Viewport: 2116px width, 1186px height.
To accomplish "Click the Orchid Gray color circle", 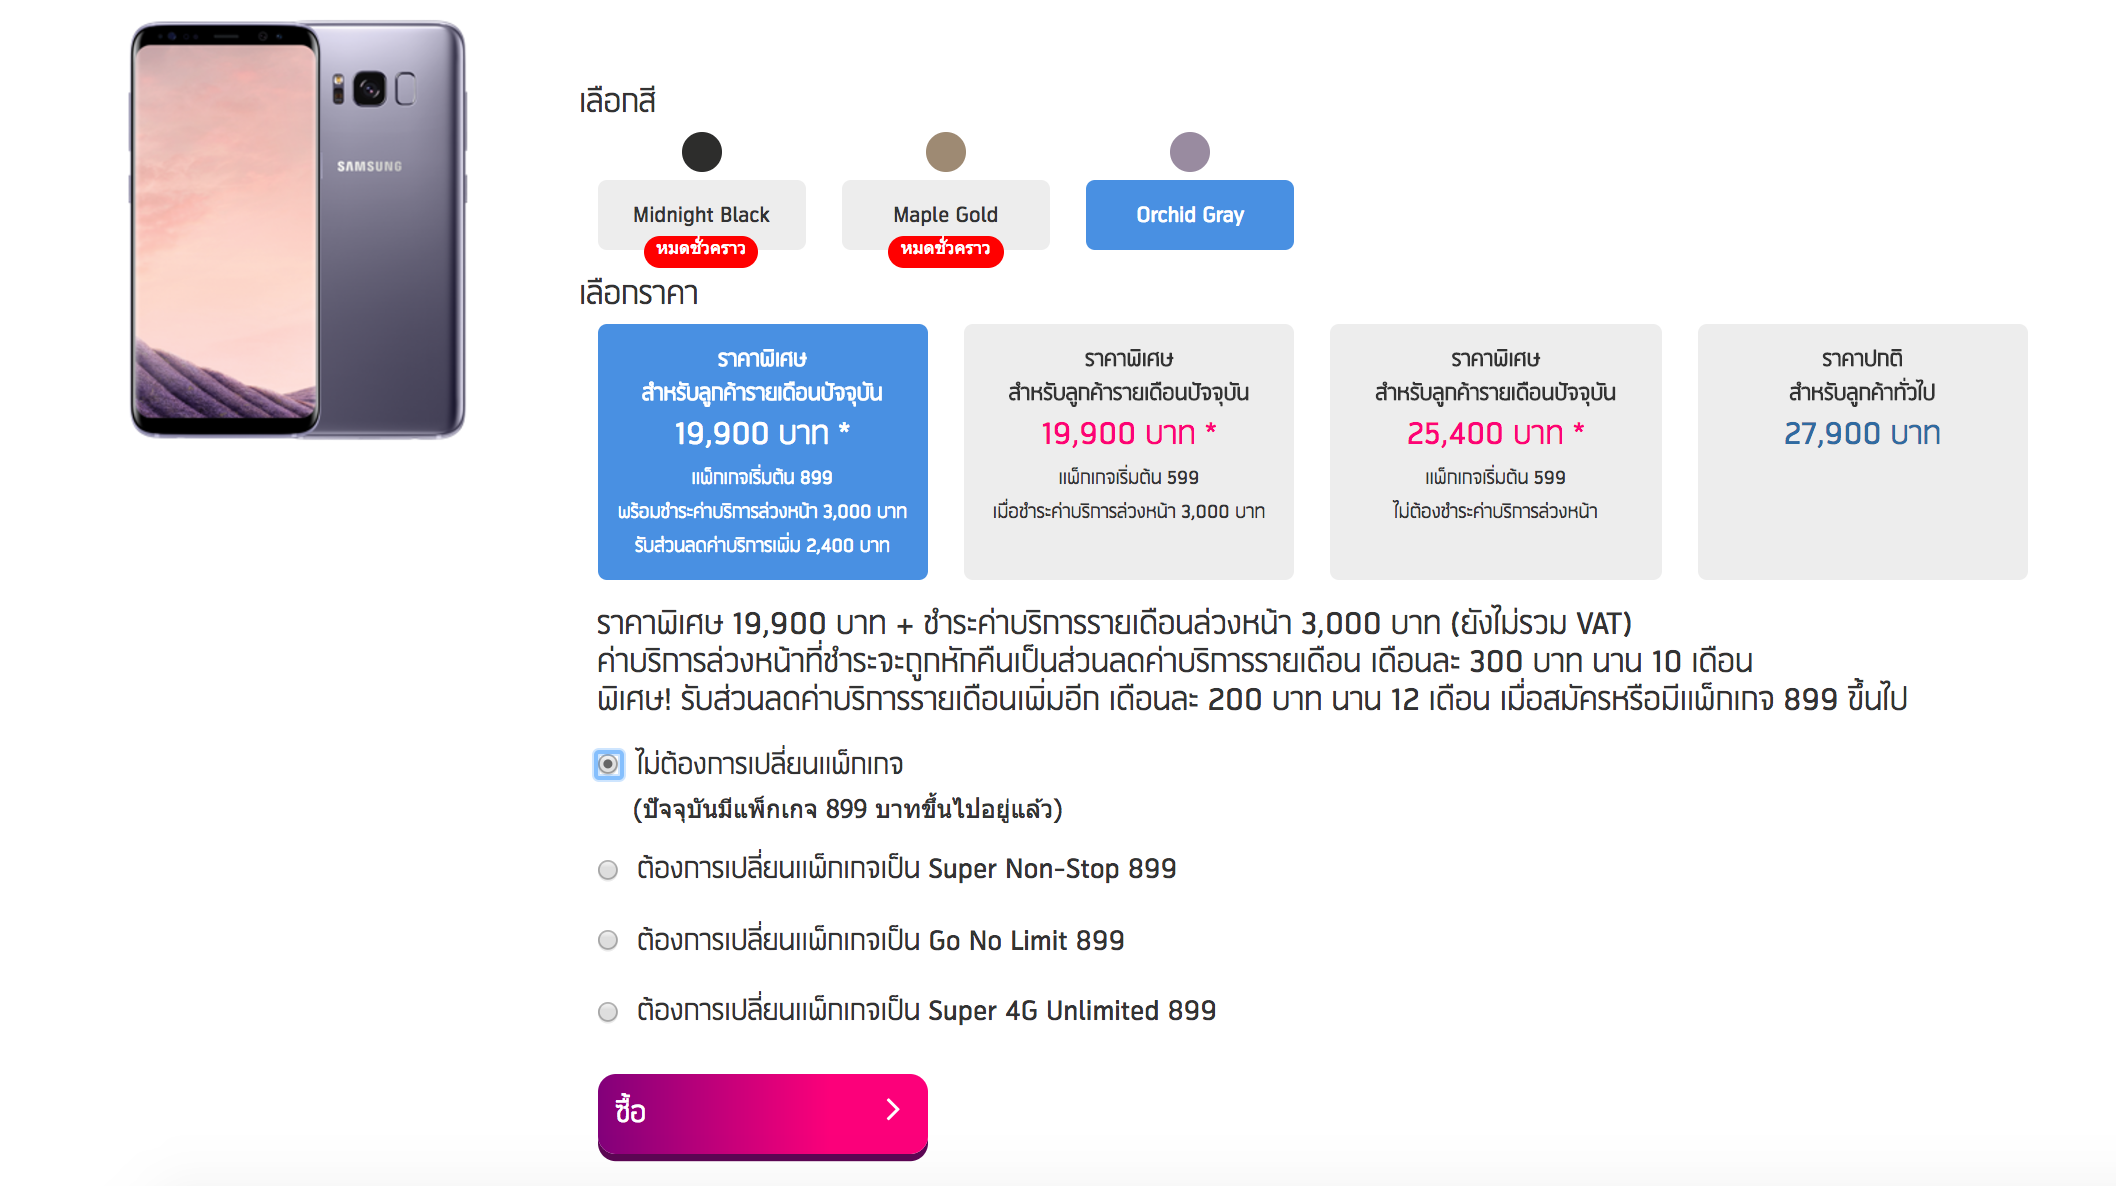I will (1189, 152).
